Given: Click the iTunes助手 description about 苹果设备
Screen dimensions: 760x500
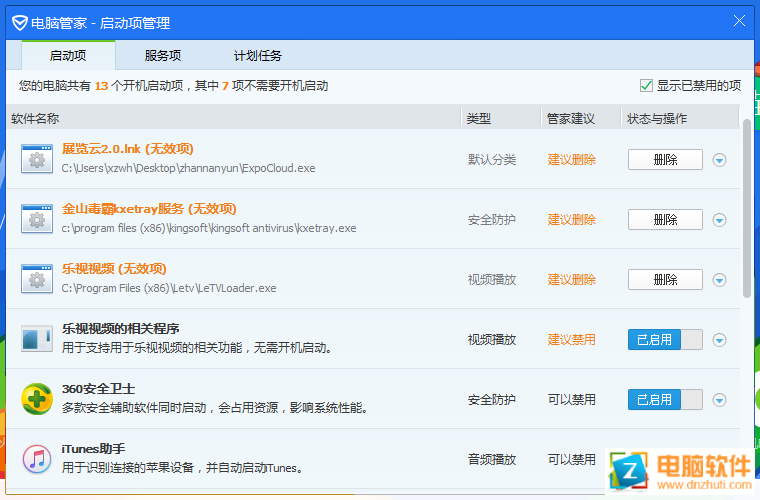Looking at the screenshot, I should click(x=183, y=468).
